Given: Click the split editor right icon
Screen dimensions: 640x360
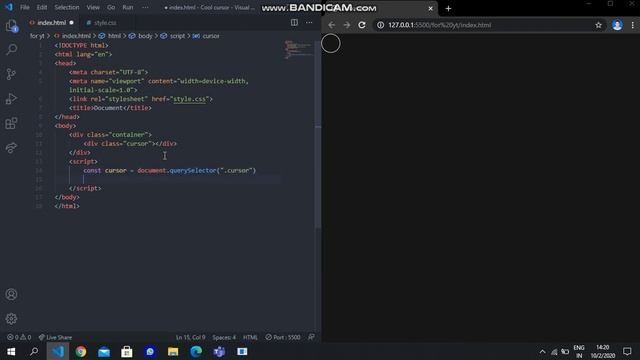Looking at the screenshot, I should 294,22.
